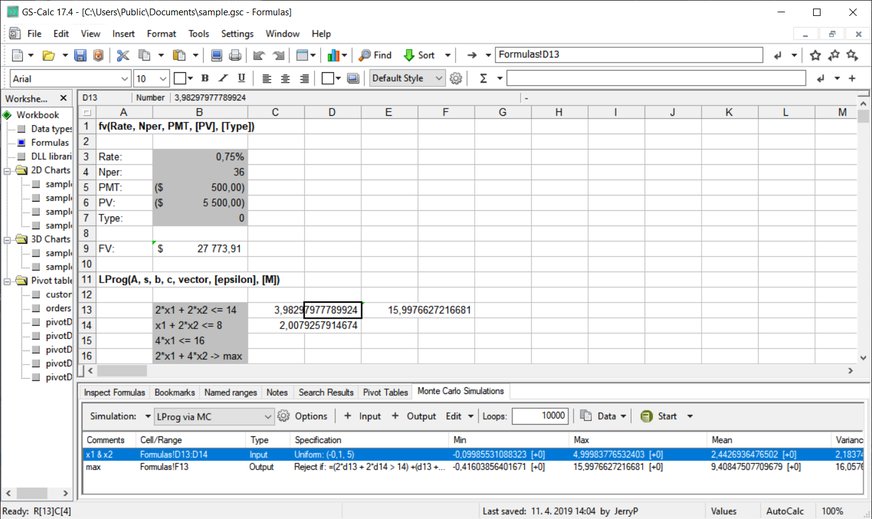Click the Cut scissors icon
Image resolution: width=872 pixels, height=519 pixels.
(x=123, y=56)
